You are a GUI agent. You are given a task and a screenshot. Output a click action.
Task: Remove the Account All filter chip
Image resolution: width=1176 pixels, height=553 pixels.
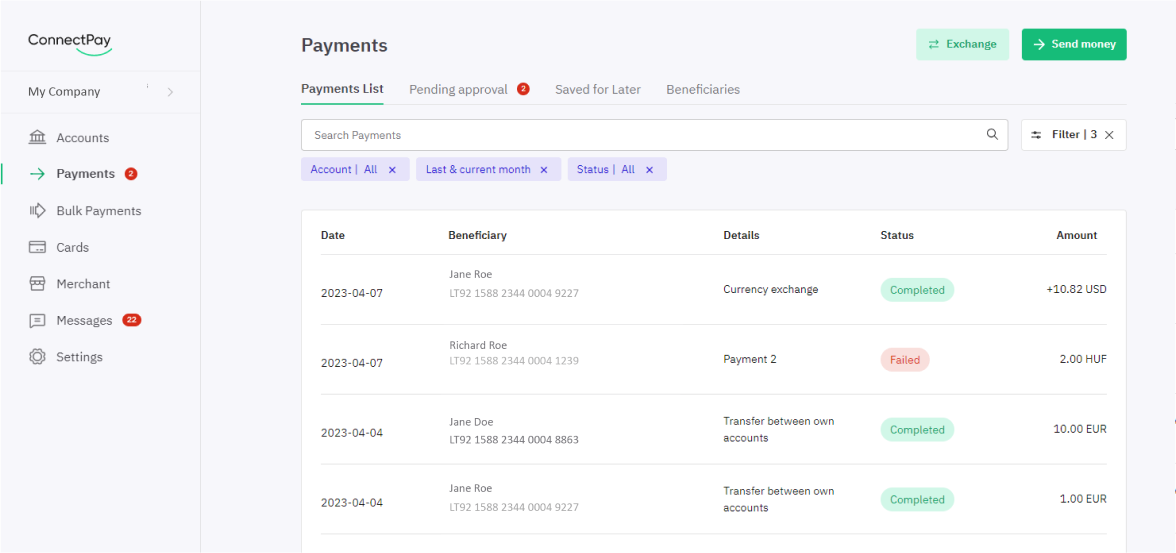392,170
